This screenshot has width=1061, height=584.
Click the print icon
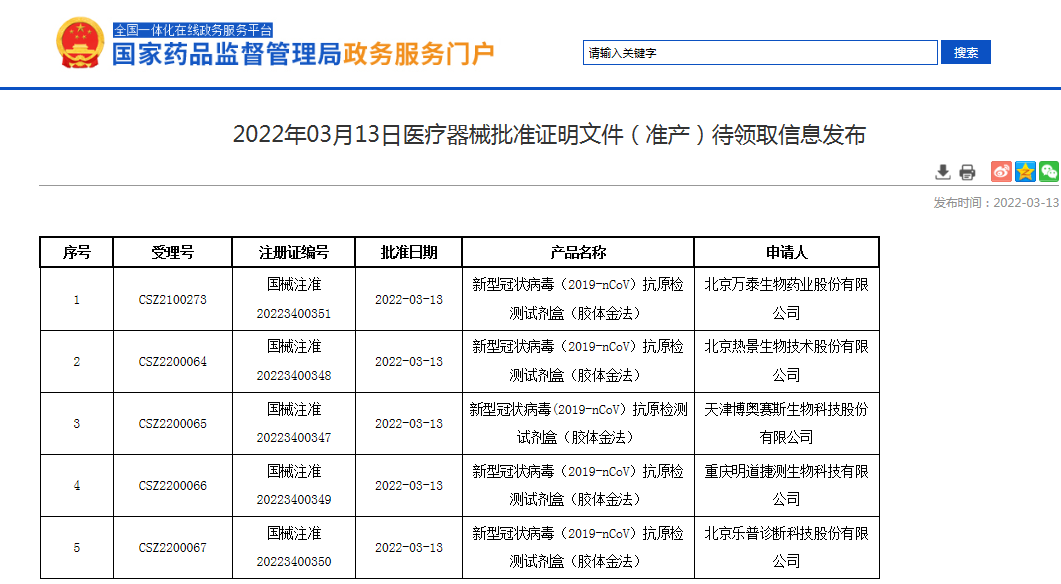click(x=968, y=172)
